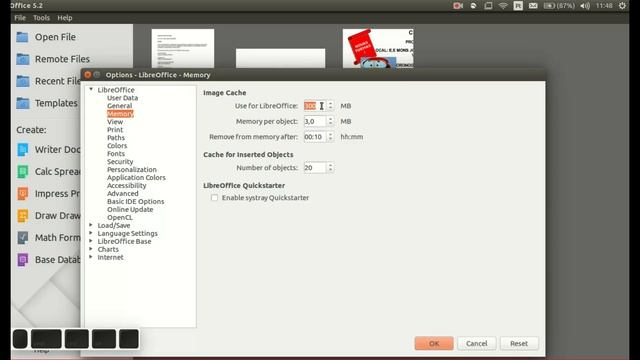The height and width of the screenshot is (360, 640).
Task: Click the Number of objects field
Action: tap(315, 168)
